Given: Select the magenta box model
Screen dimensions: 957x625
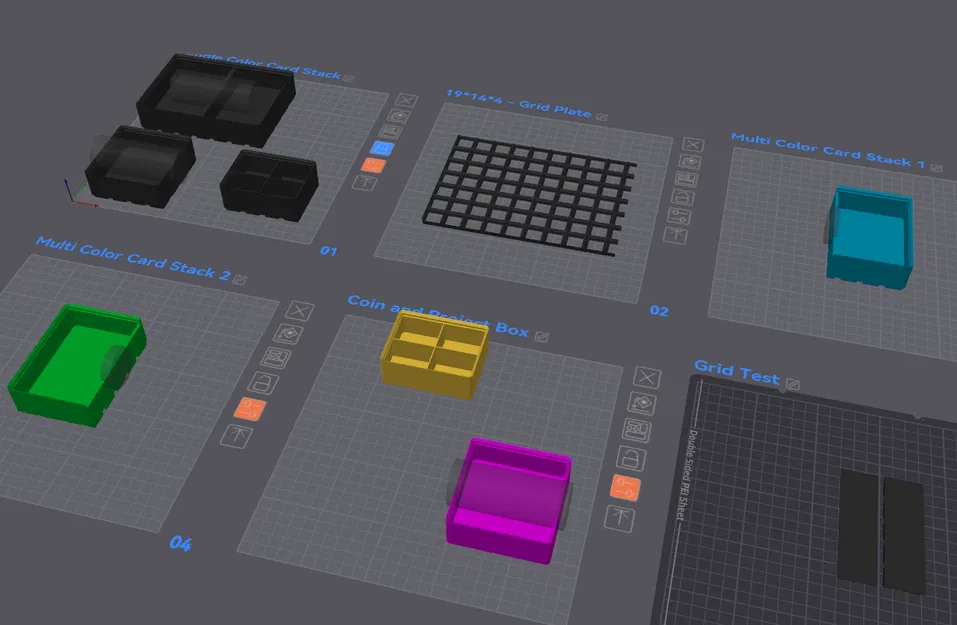Looking at the screenshot, I should click(x=510, y=495).
